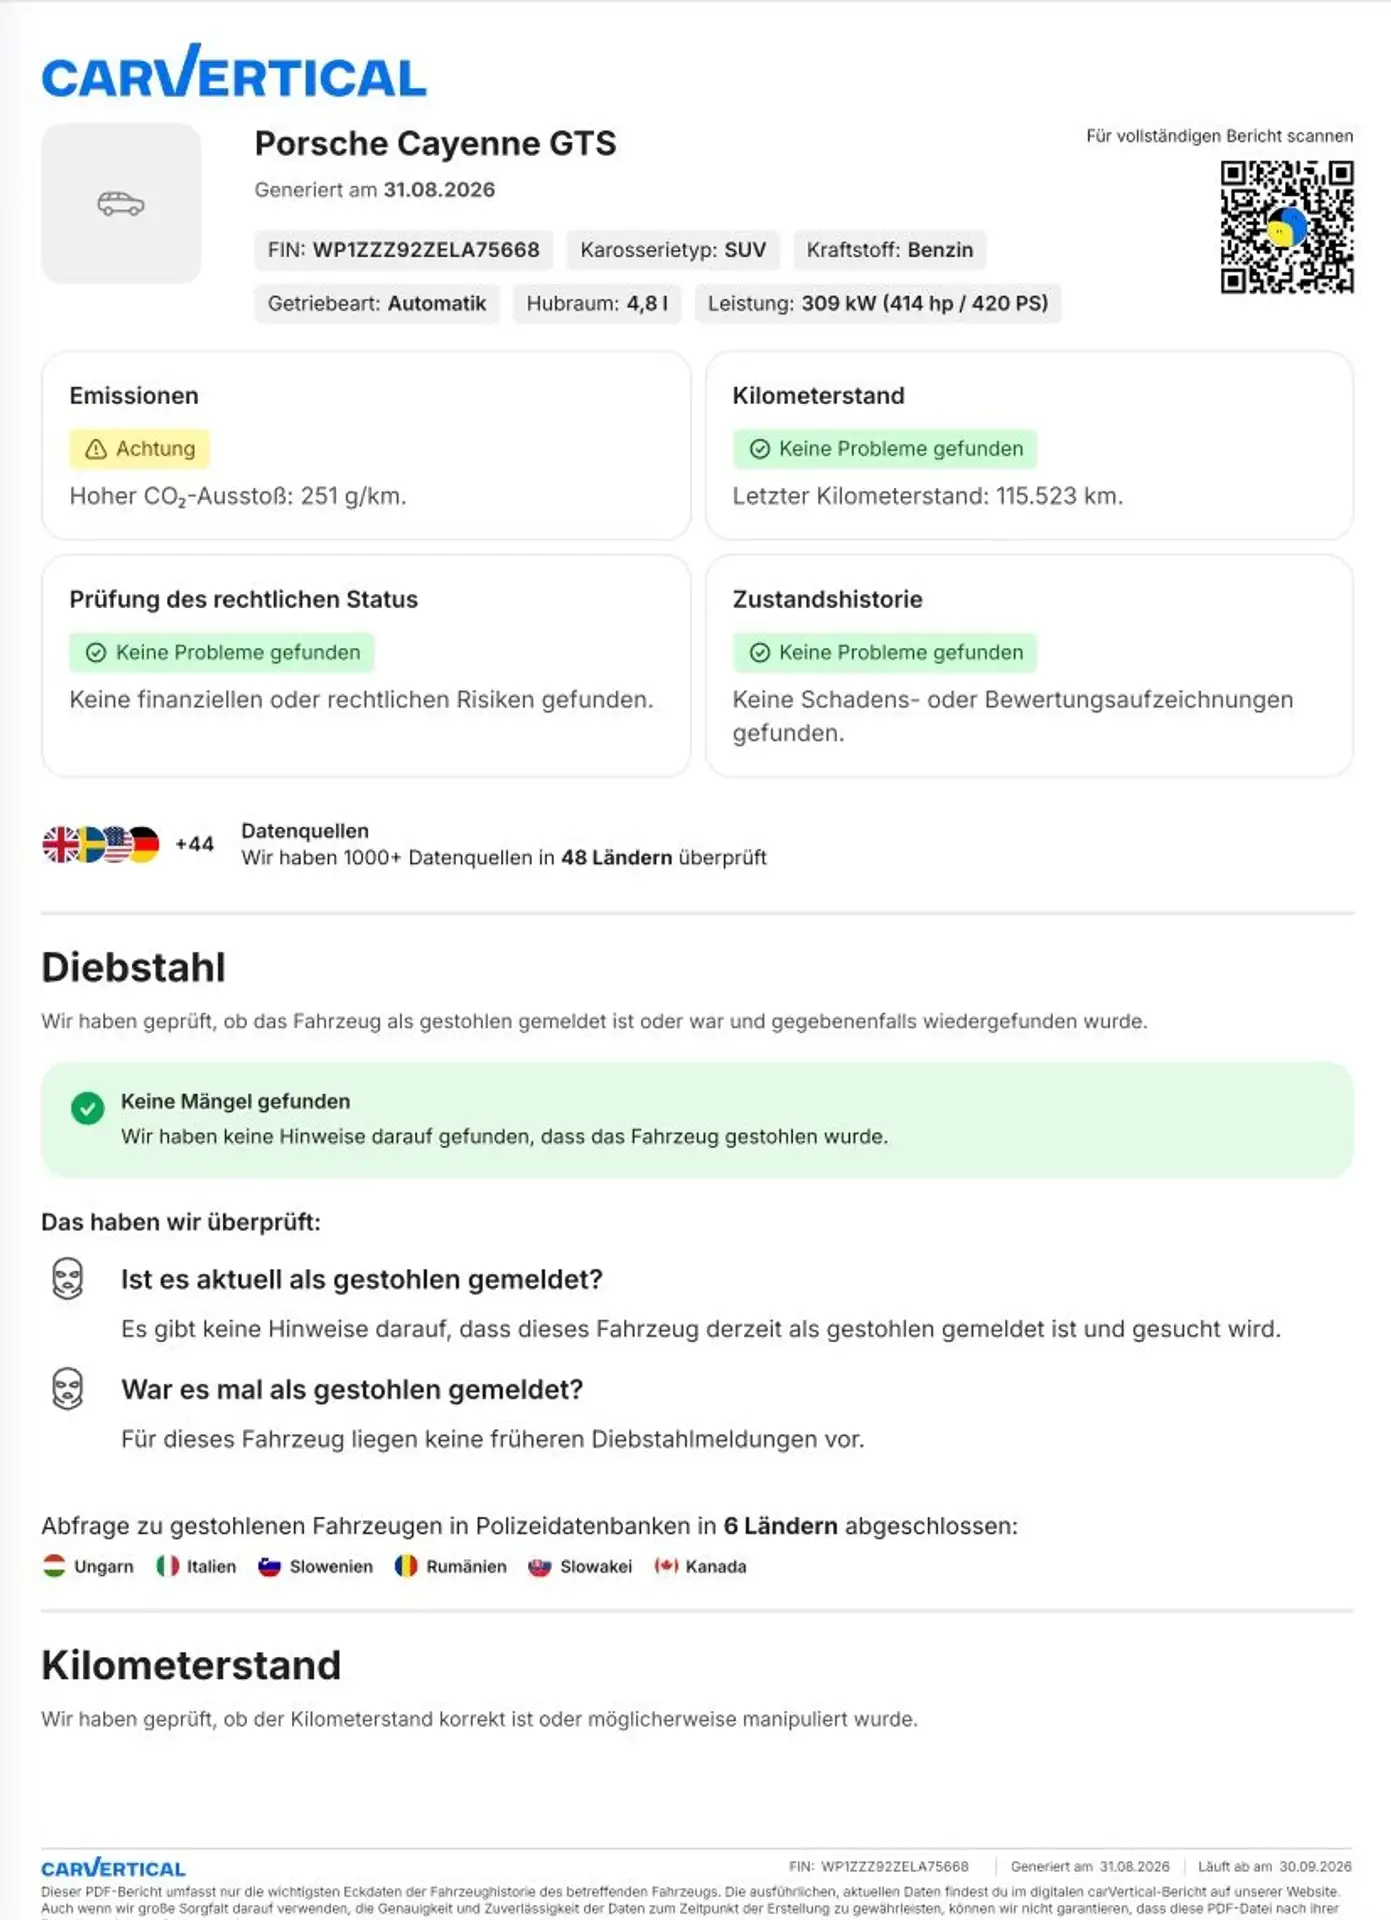
Task: Click the car placeholder thumbnail image
Action: 121,204
